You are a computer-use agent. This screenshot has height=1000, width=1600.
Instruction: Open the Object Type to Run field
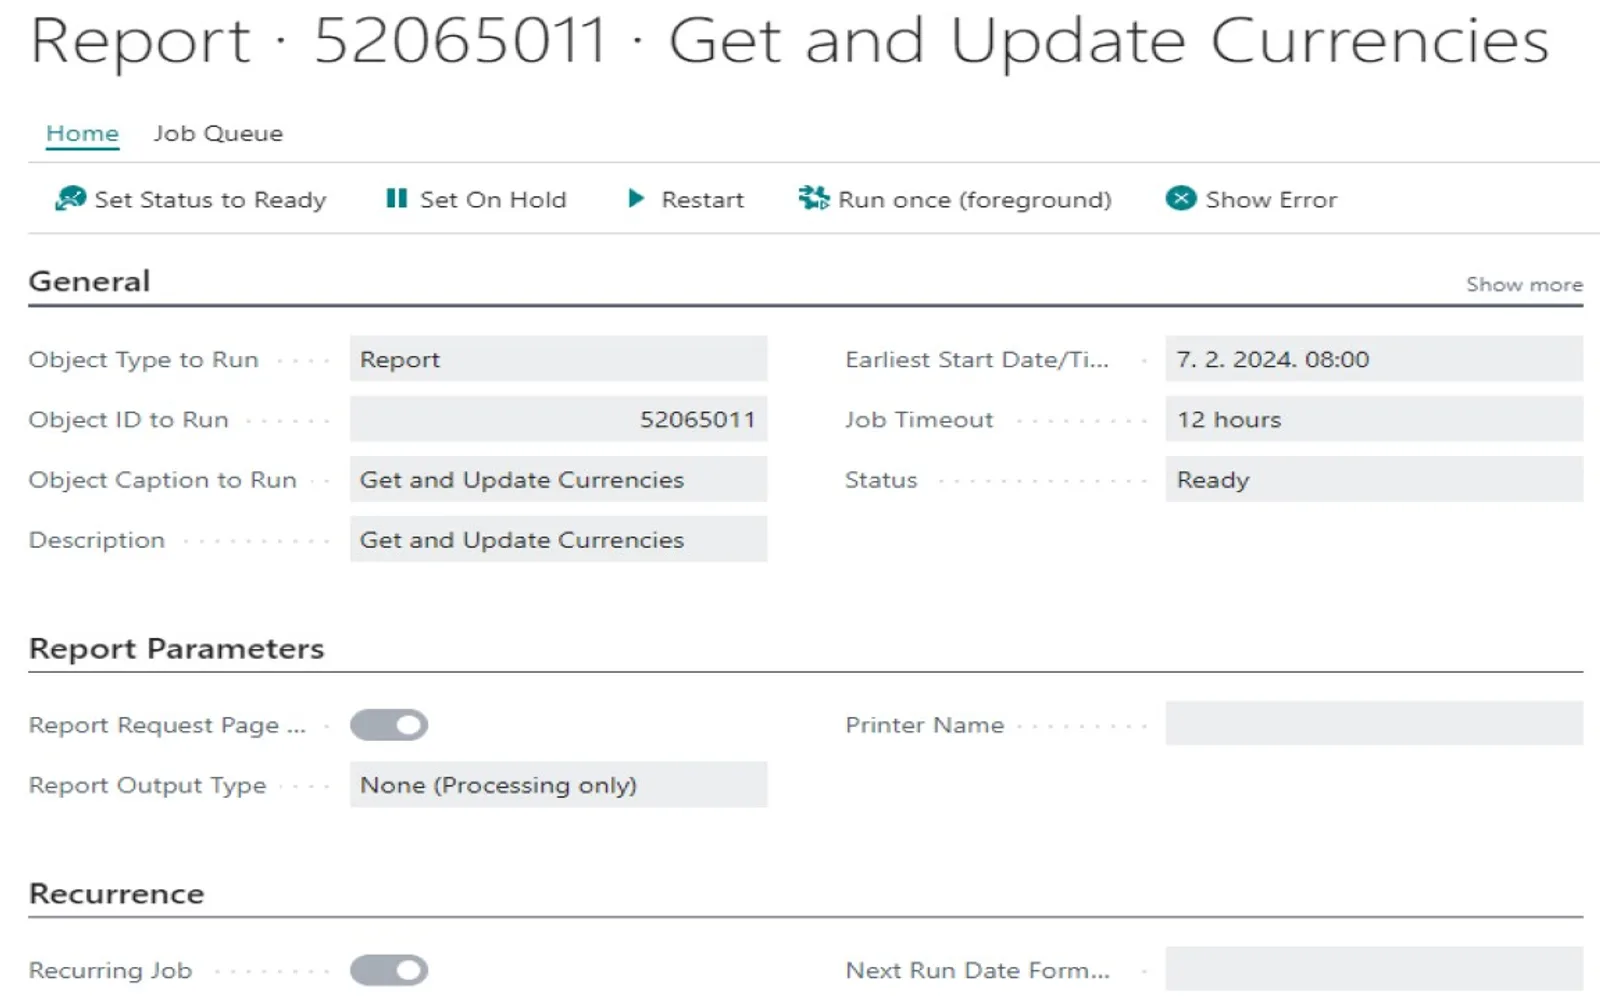pos(558,359)
